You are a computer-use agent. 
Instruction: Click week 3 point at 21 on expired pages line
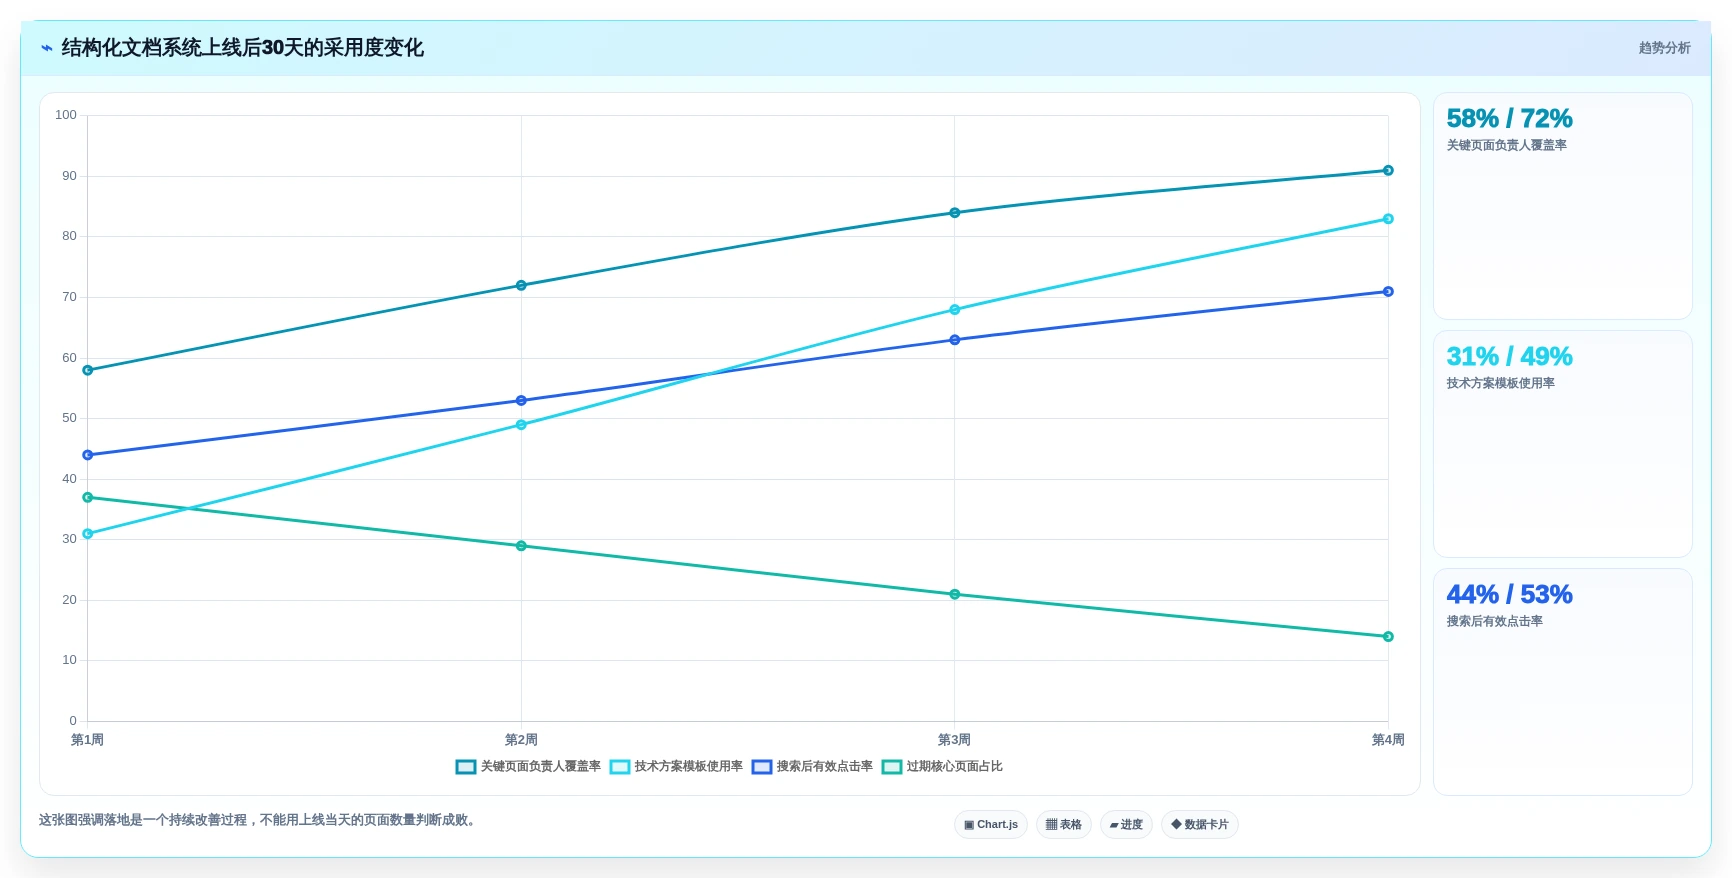[x=954, y=594]
